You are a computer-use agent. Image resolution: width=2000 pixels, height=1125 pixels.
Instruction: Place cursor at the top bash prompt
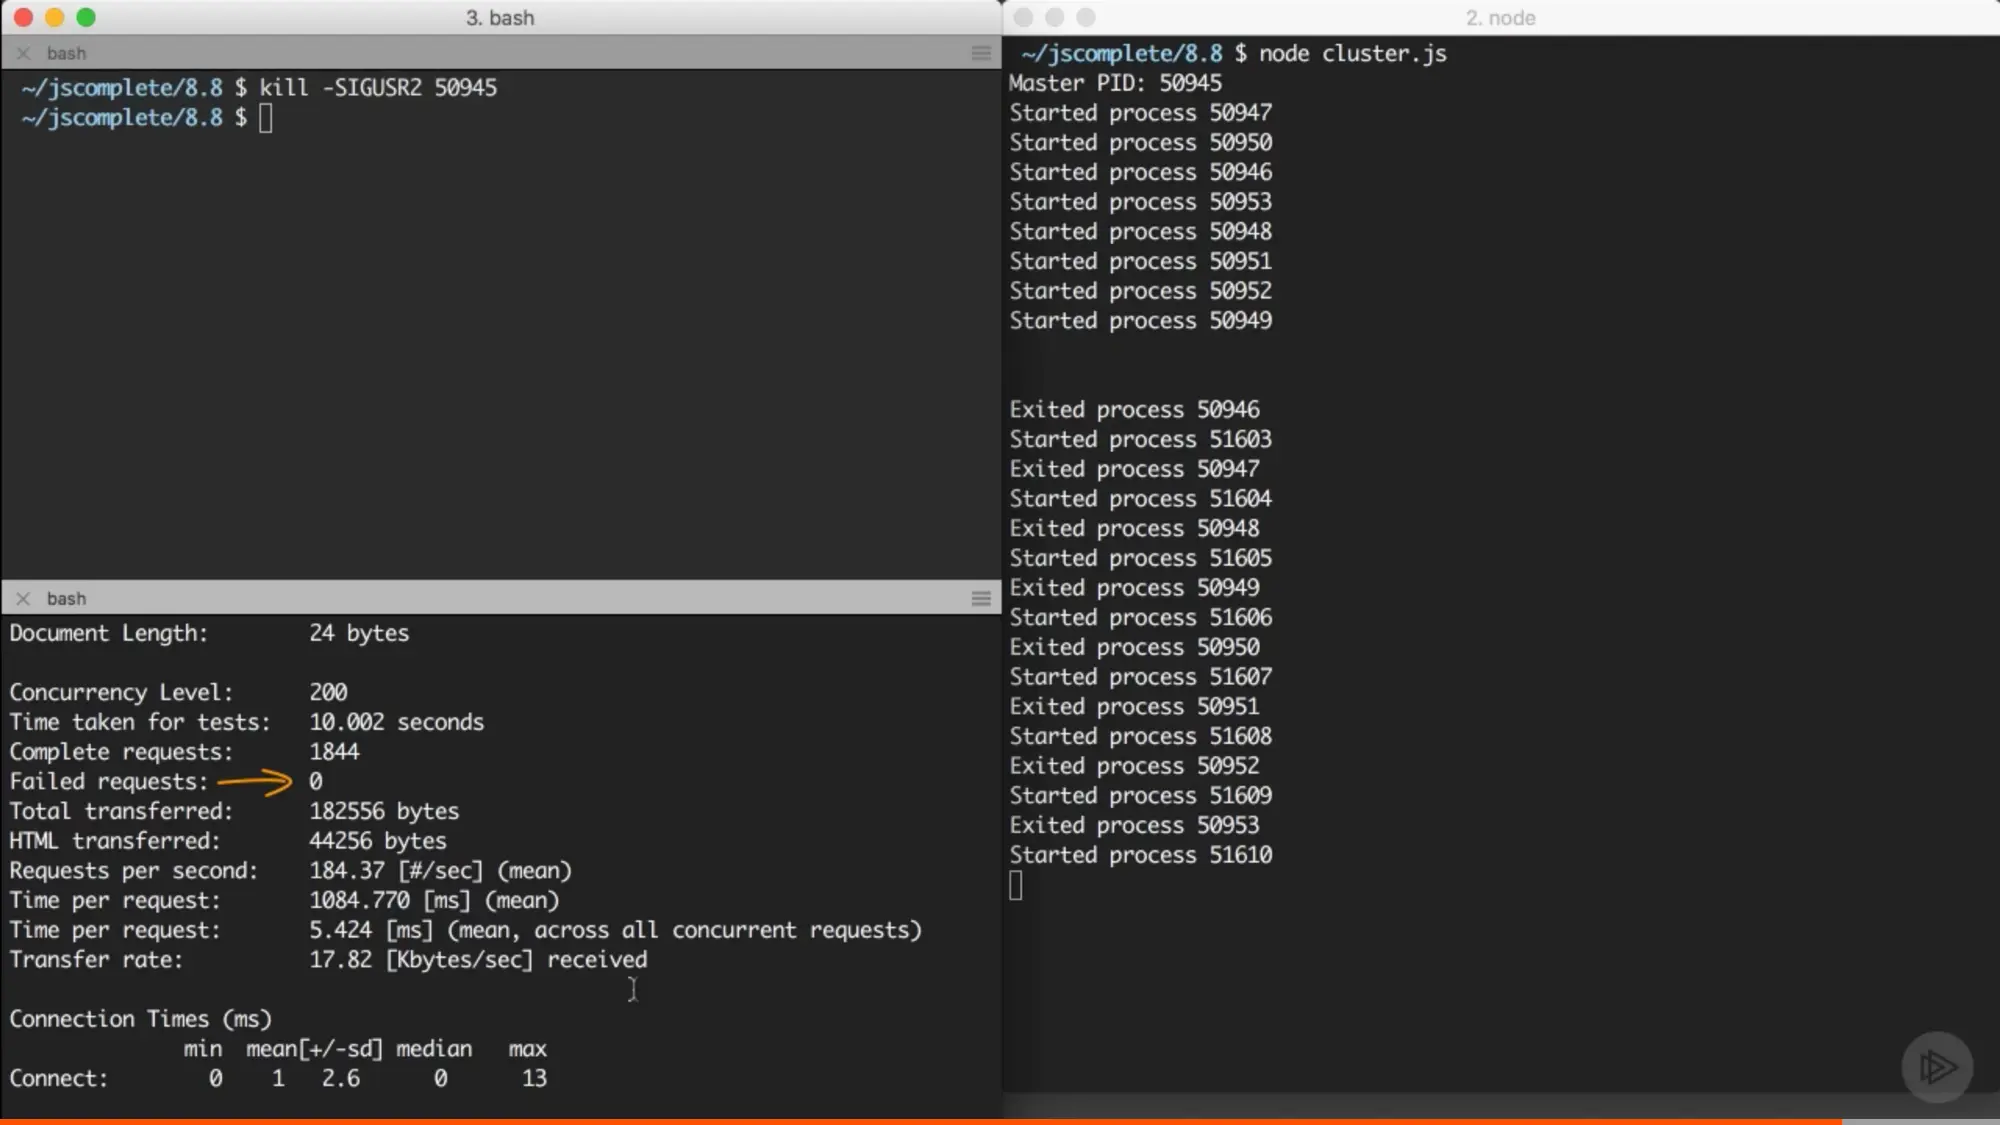tap(265, 118)
